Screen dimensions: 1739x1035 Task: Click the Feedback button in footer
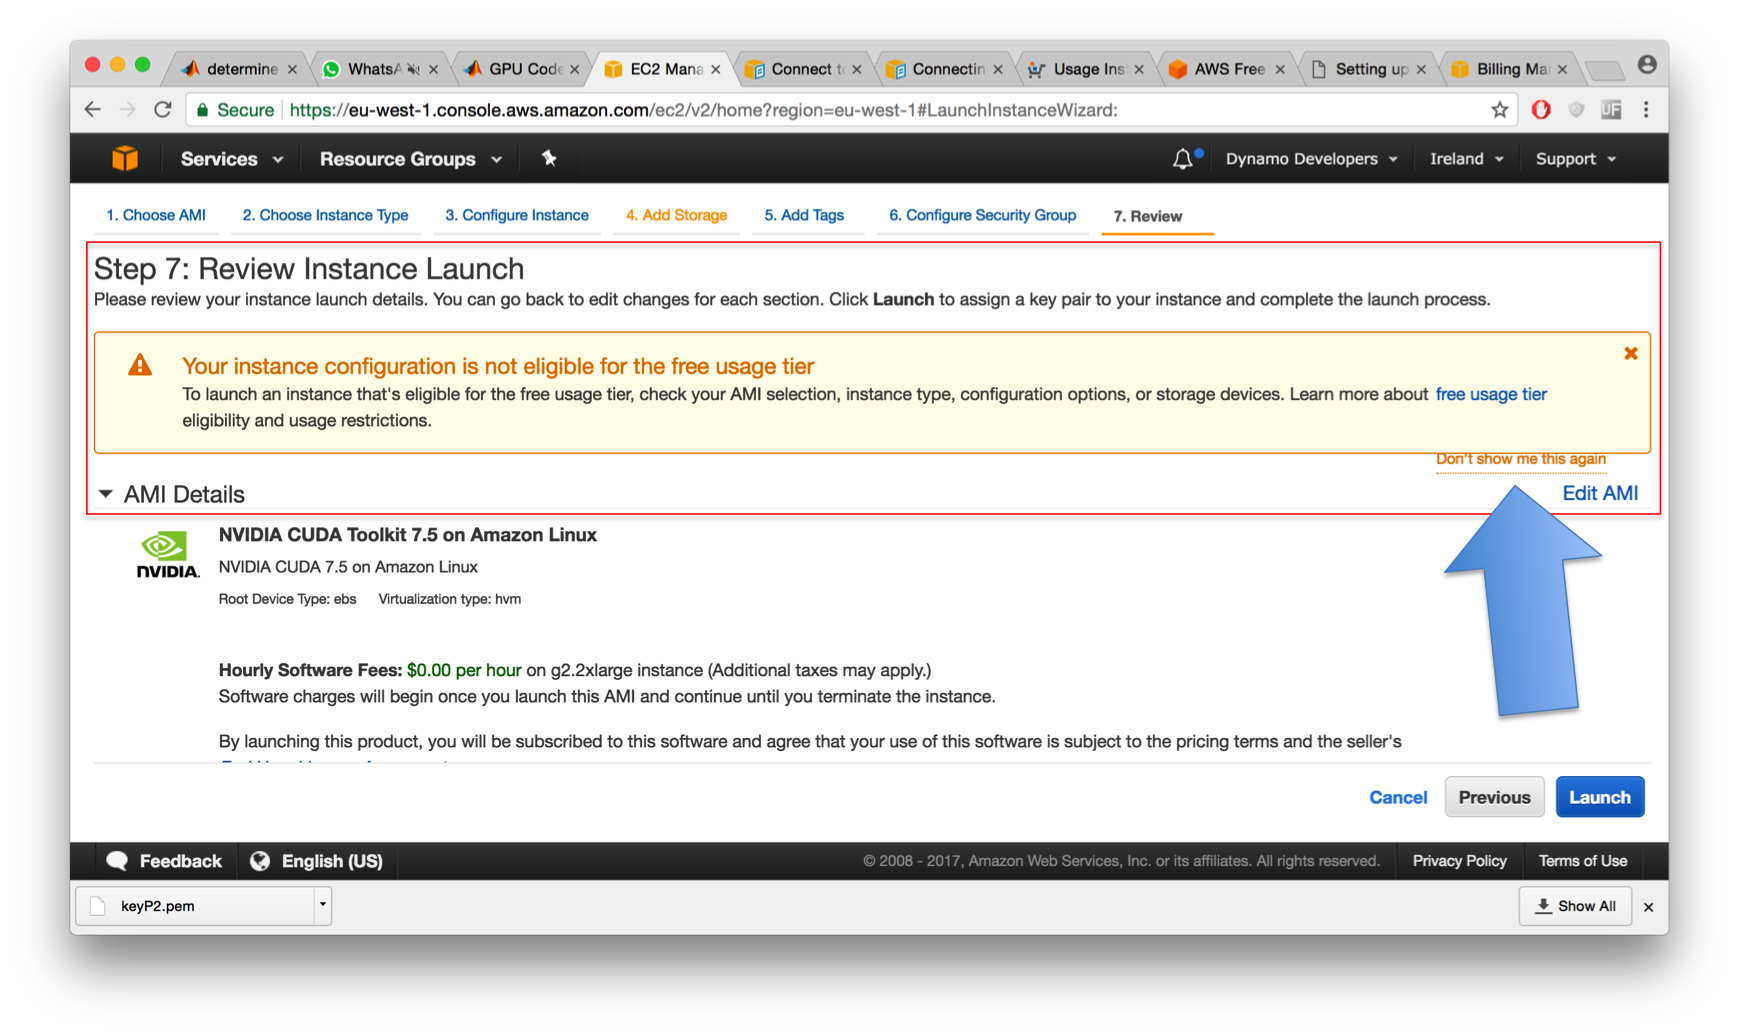point(165,861)
